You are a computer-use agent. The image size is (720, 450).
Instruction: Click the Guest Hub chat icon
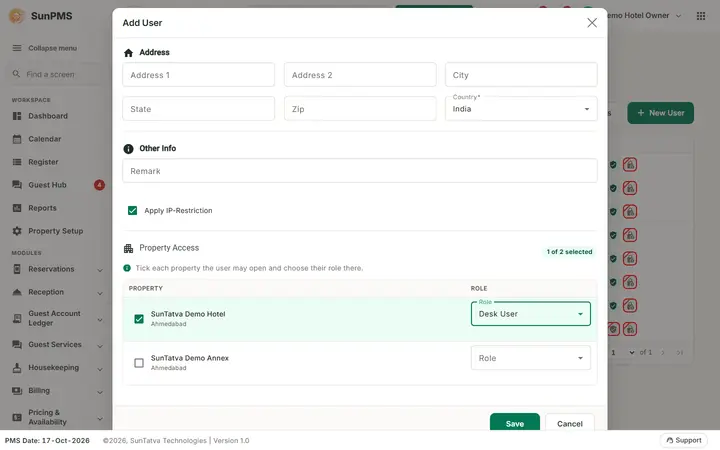click(x=17, y=185)
